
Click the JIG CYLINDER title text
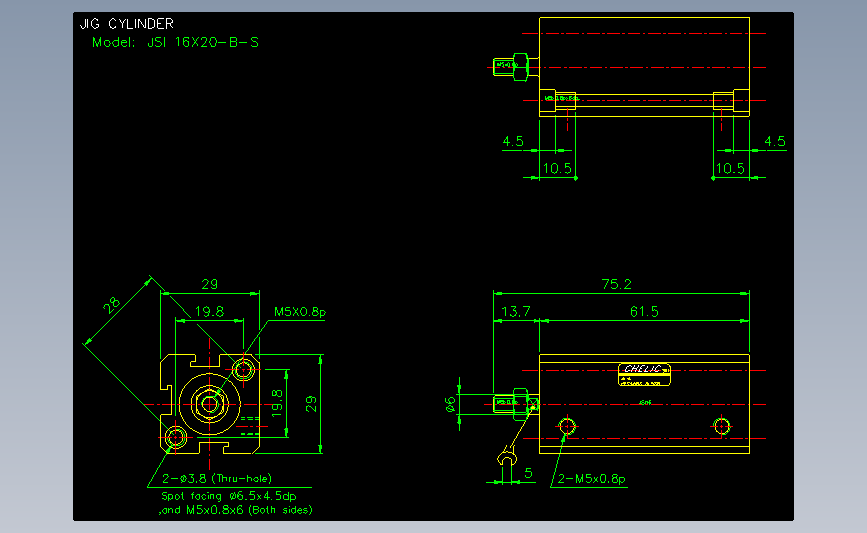point(127,24)
